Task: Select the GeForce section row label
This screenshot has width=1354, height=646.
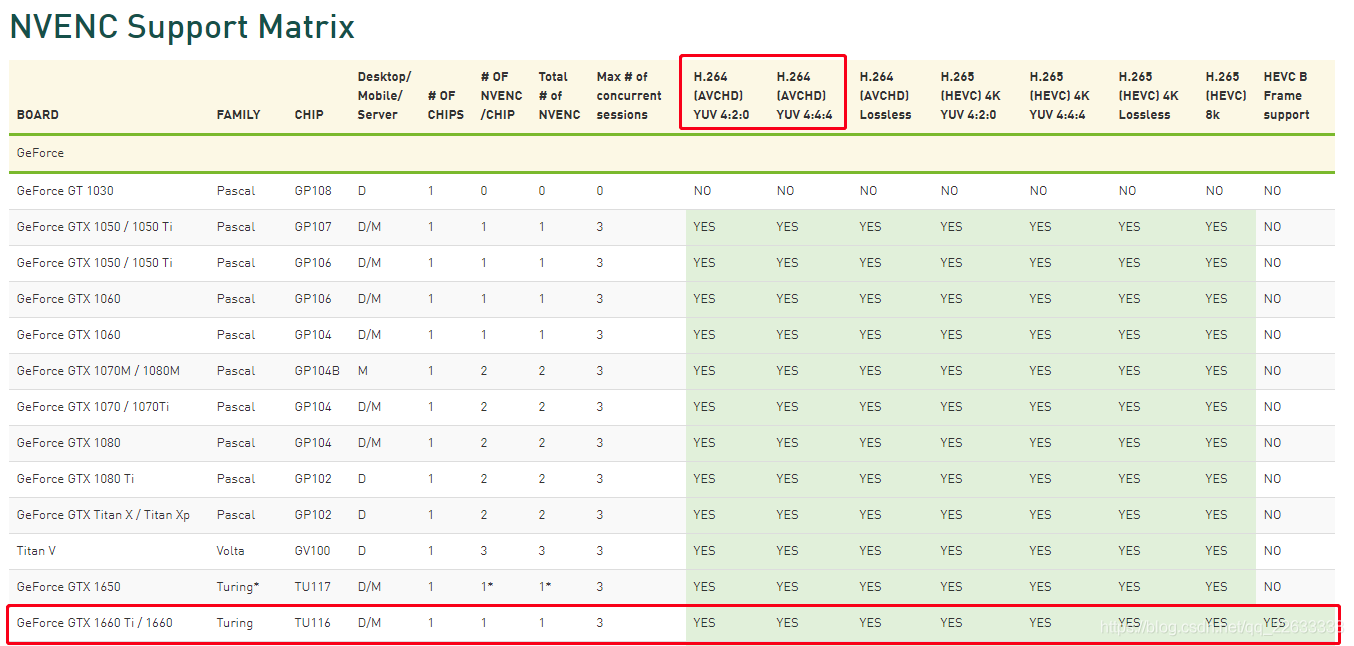Action: click(40, 153)
